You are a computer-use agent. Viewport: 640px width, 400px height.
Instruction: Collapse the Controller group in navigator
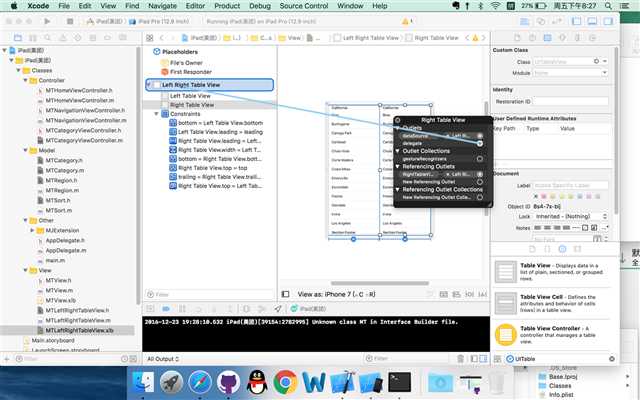25,80
